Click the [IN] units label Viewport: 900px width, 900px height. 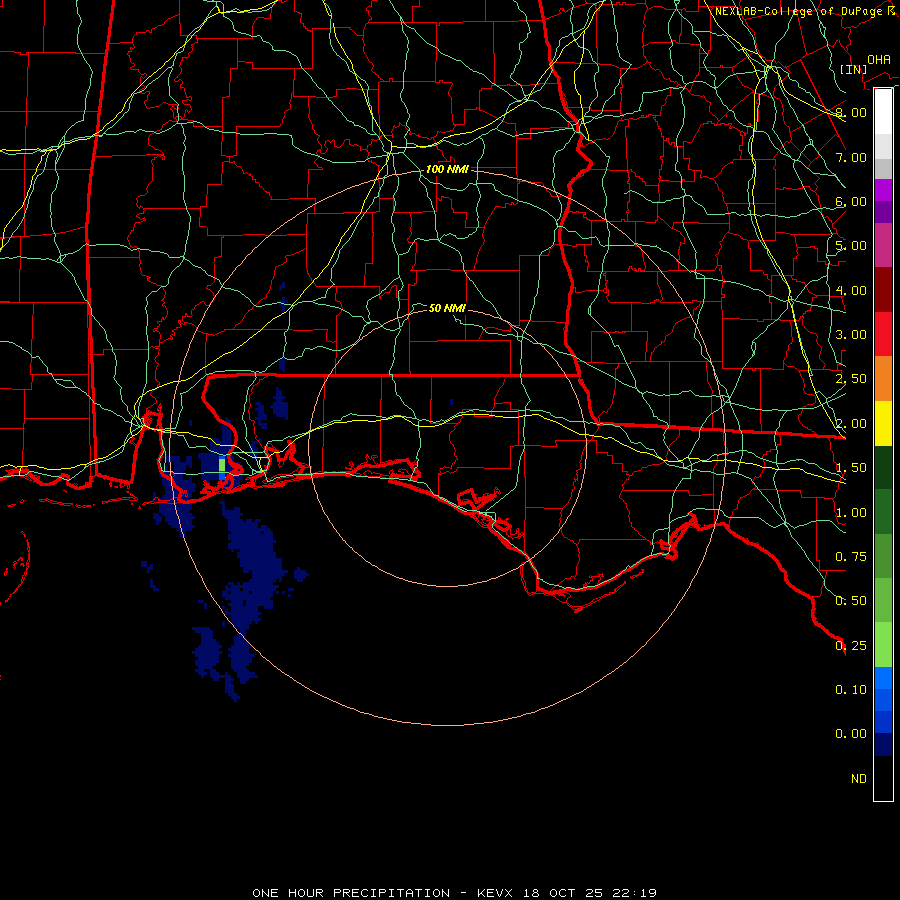click(x=853, y=69)
